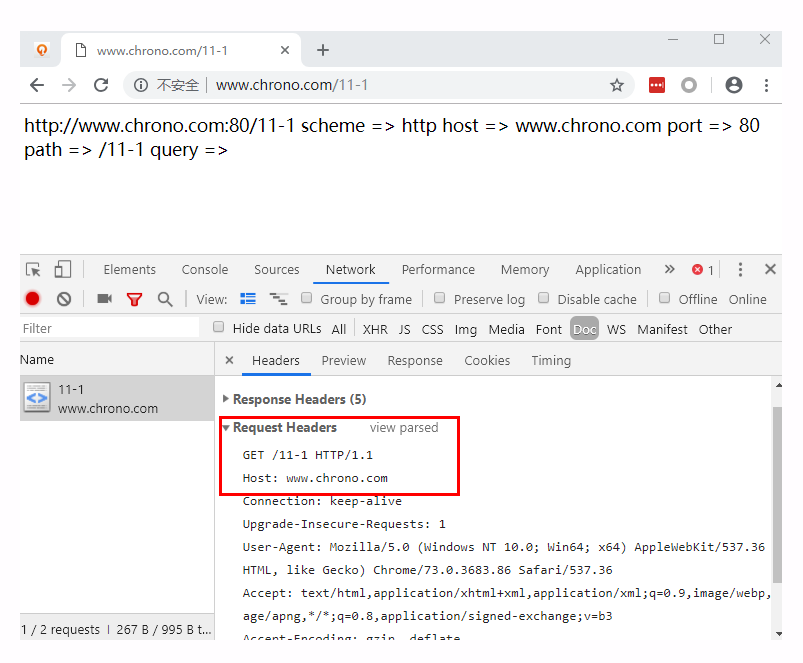Filter requests by the XHR type
The height and width of the screenshot is (663, 803).
click(x=375, y=329)
